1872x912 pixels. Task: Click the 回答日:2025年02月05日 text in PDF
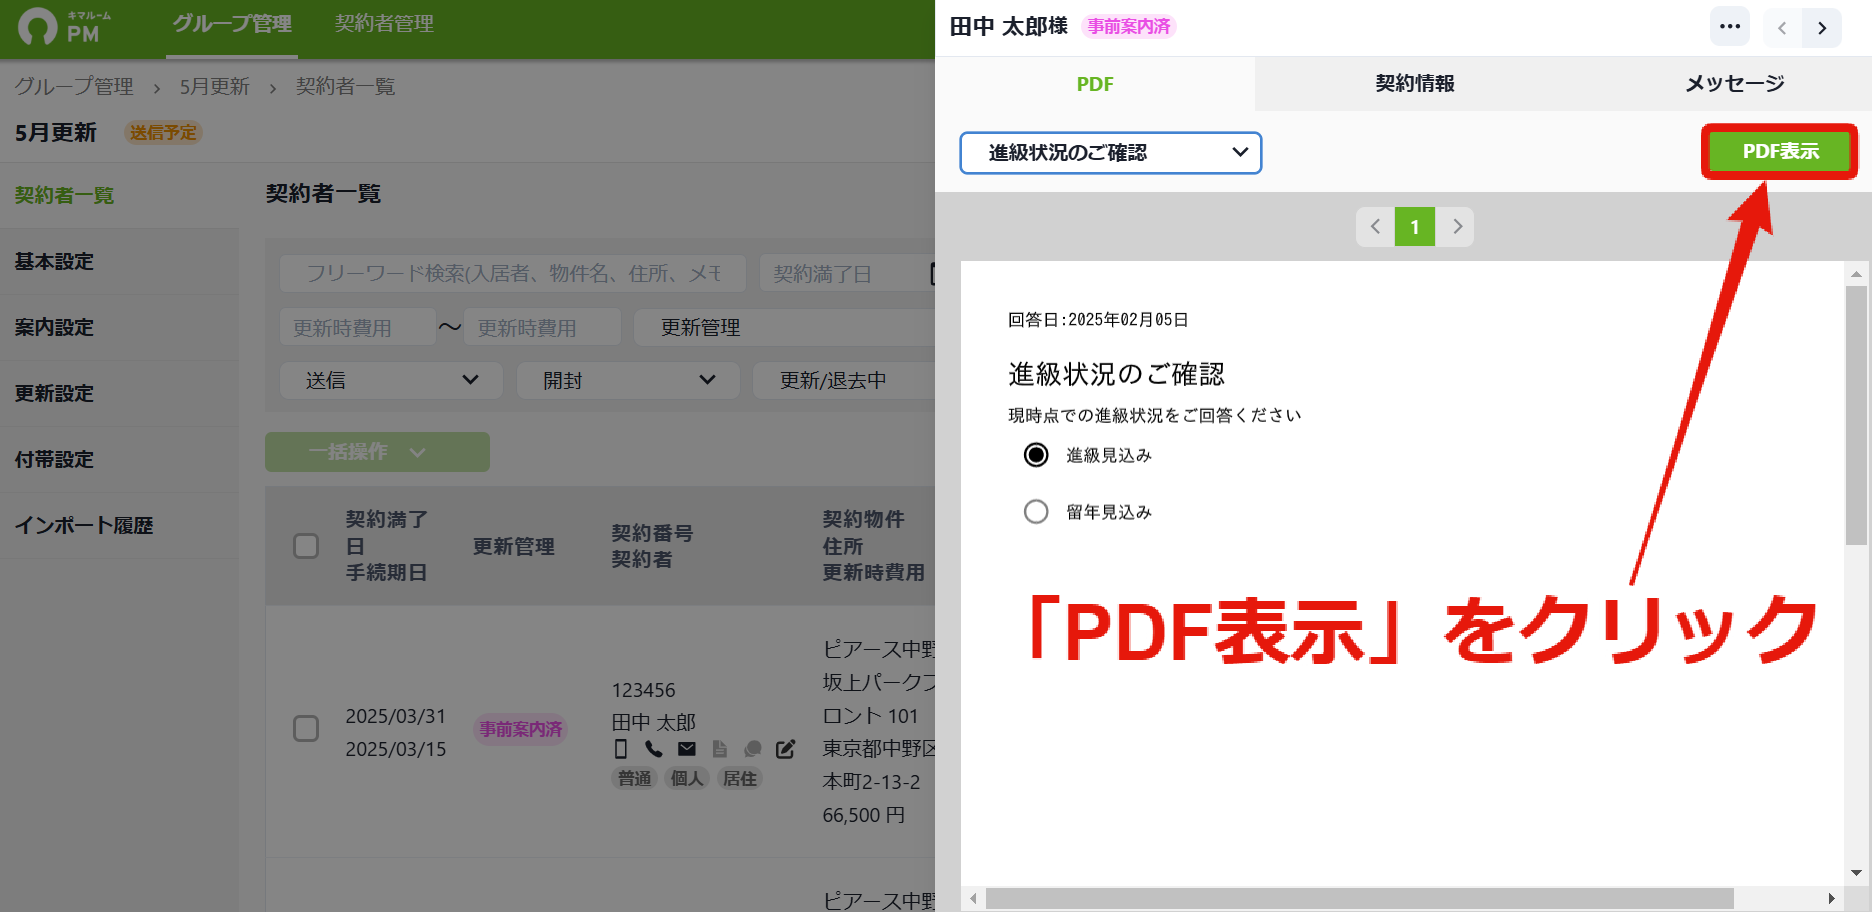[1098, 320]
